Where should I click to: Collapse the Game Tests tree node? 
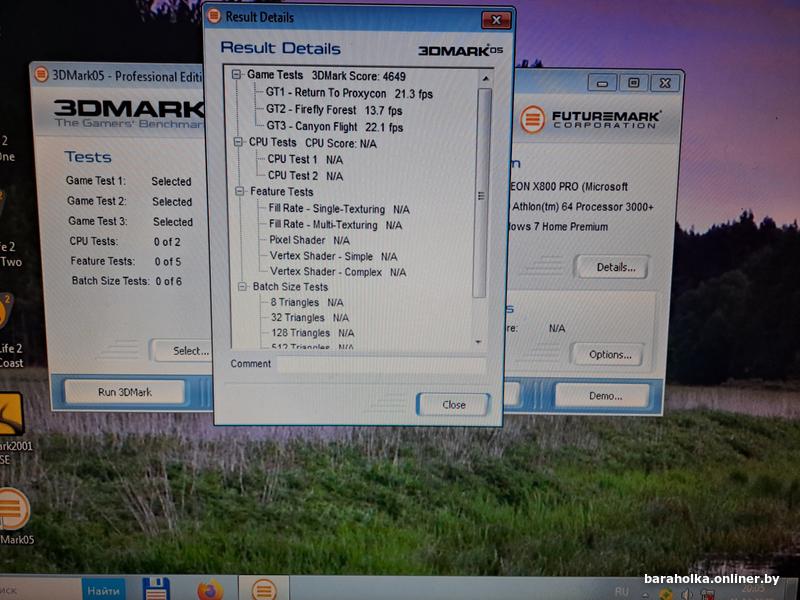click(236, 74)
